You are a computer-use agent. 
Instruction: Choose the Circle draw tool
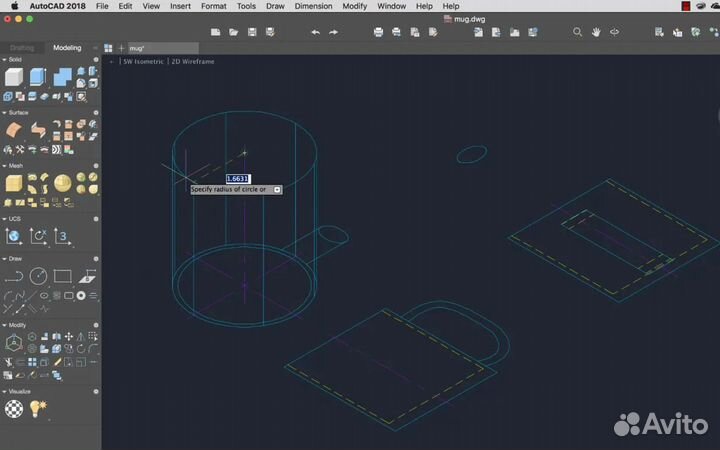pos(38,276)
